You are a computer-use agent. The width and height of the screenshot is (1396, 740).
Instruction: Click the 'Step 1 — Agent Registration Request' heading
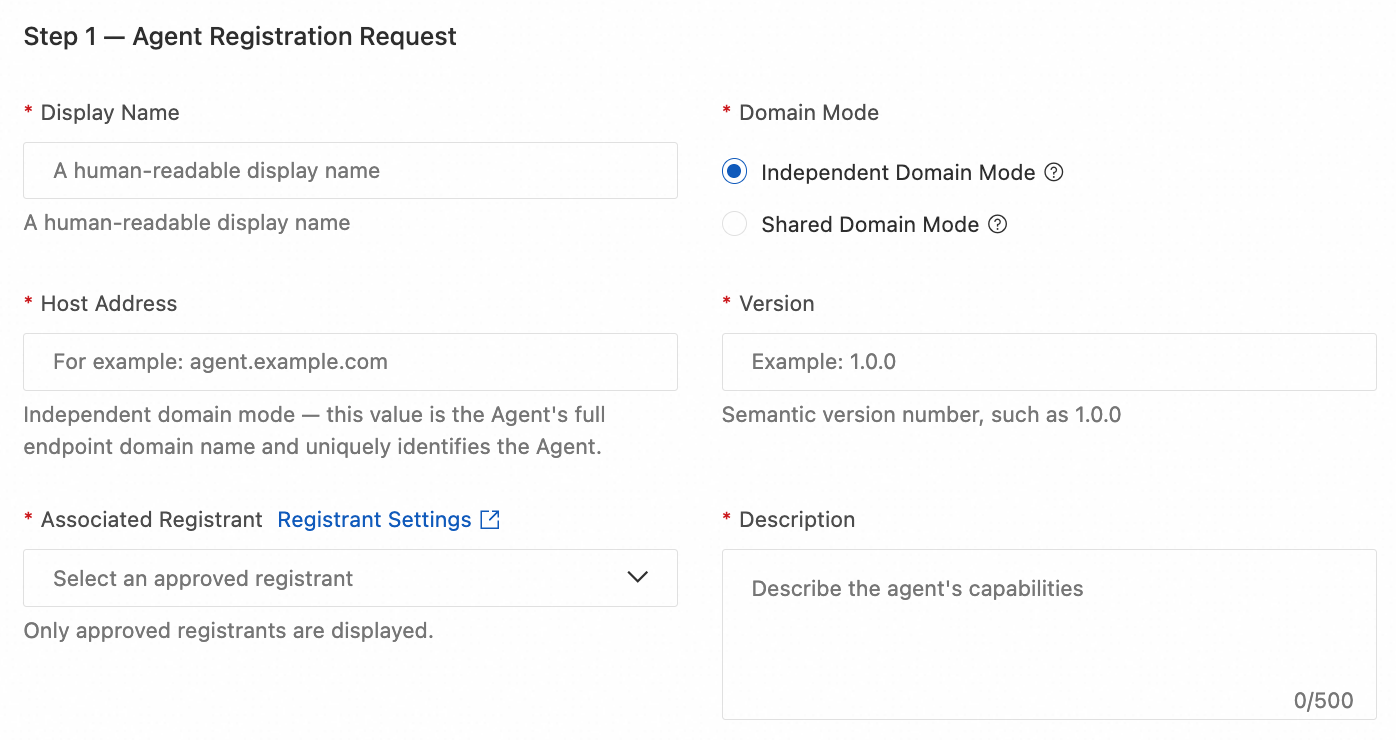pyautogui.click(x=240, y=37)
